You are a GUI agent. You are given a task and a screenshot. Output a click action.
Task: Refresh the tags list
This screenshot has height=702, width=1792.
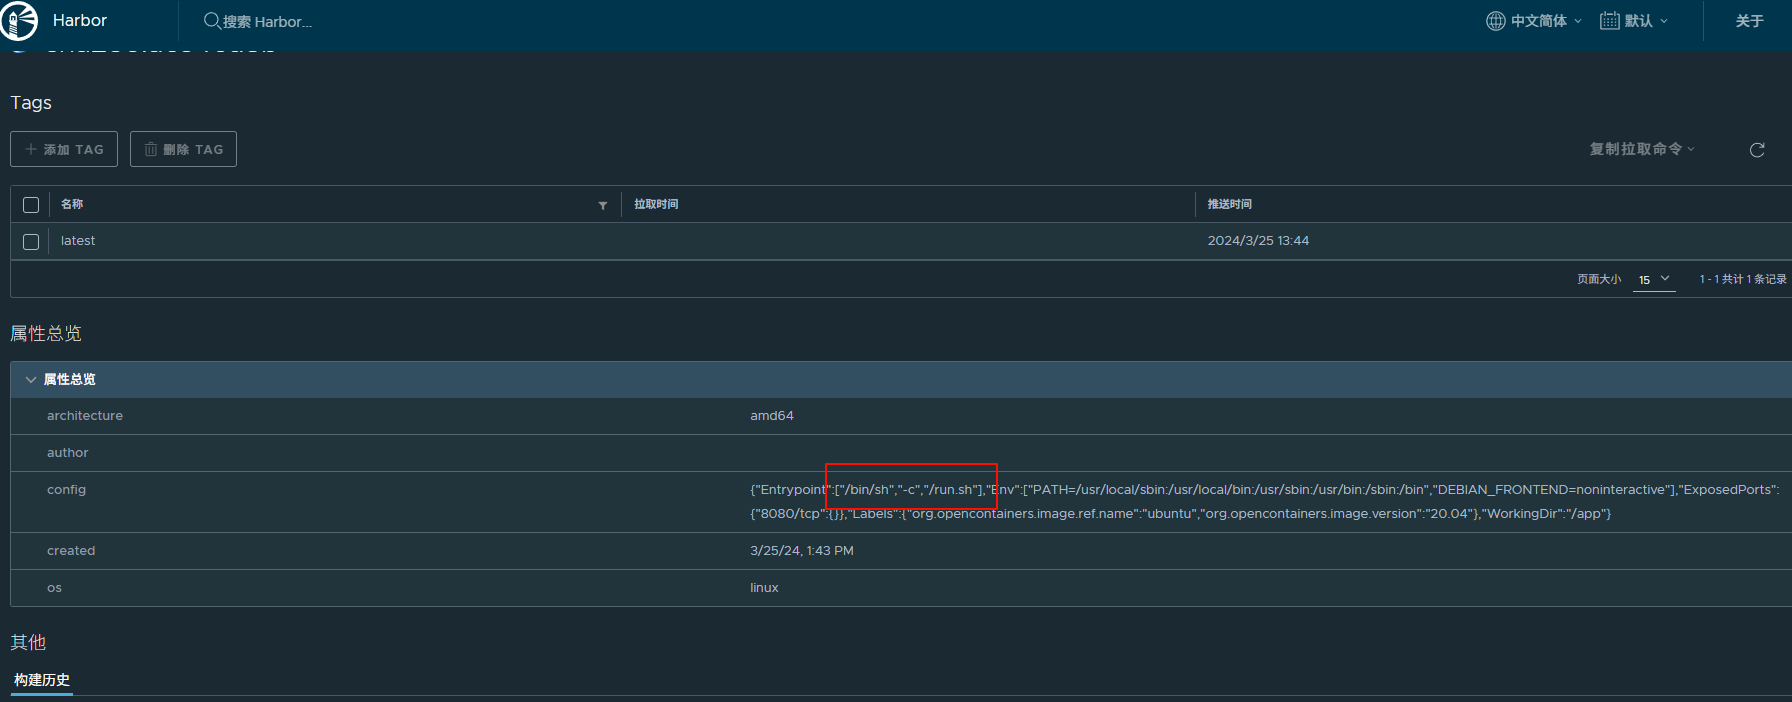point(1756,150)
